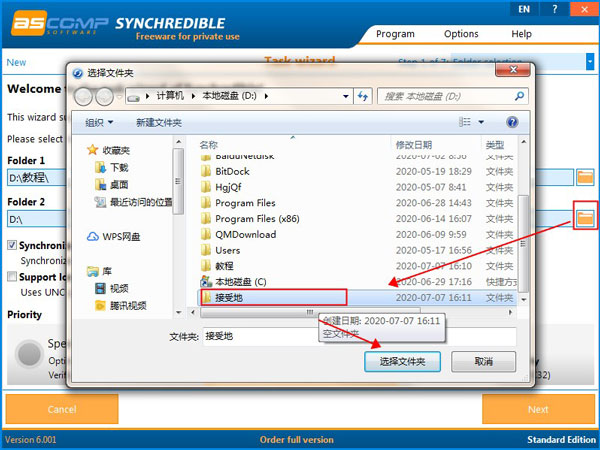This screenshot has height=450, width=600.
Task: Expand the 计算机 breadcrumb arrow
Action: (x=193, y=96)
